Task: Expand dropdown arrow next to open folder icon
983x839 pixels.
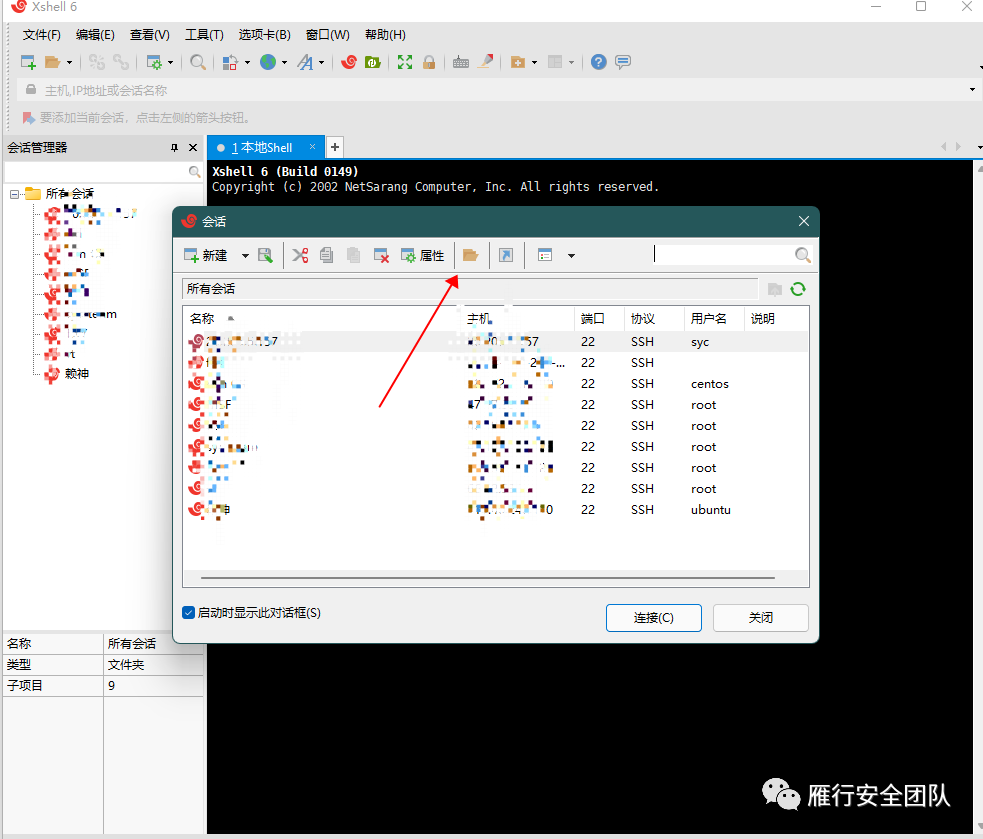Action: pyautogui.click(x=69, y=63)
